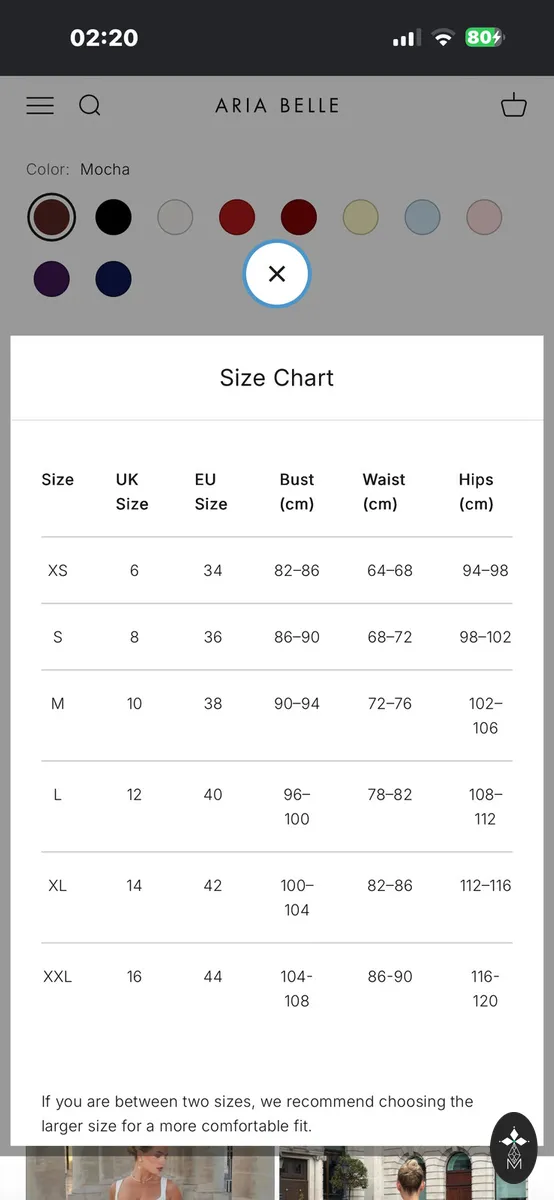Check the battery indicator in status bar
Image resolution: width=554 pixels, height=1200 pixels.
pyautogui.click(x=485, y=38)
